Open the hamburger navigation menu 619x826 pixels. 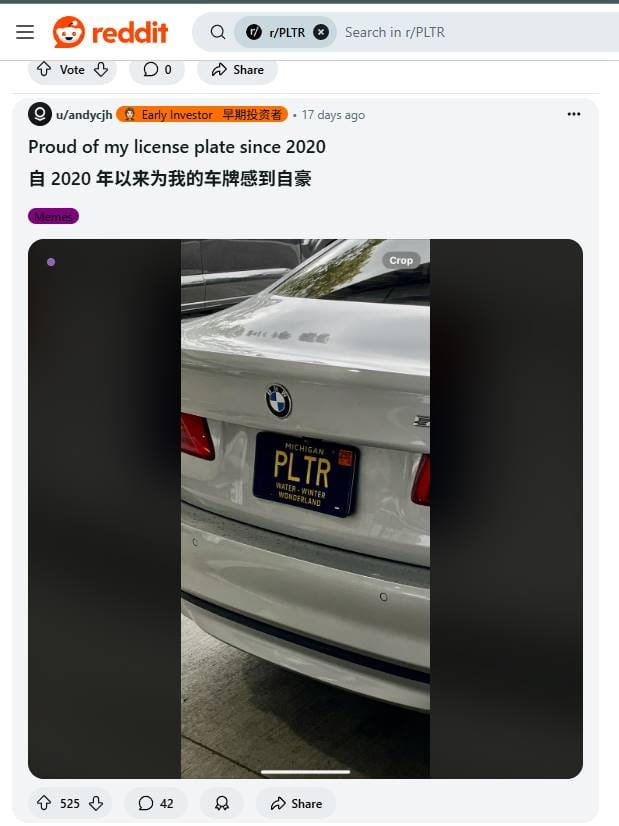point(25,32)
